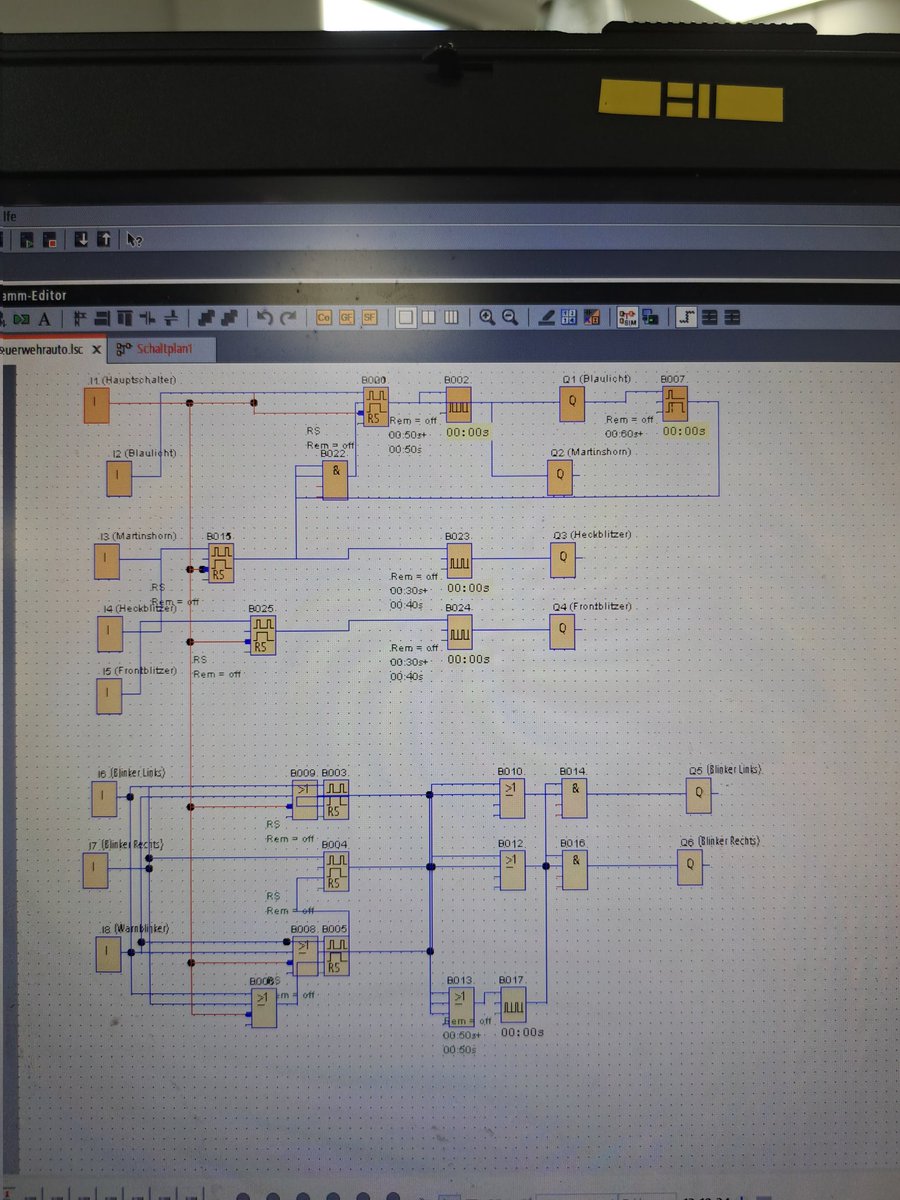This screenshot has height=1200, width=900.
Task: Click the LOGO to PC upload arrow icon
Action: point(104,240)
